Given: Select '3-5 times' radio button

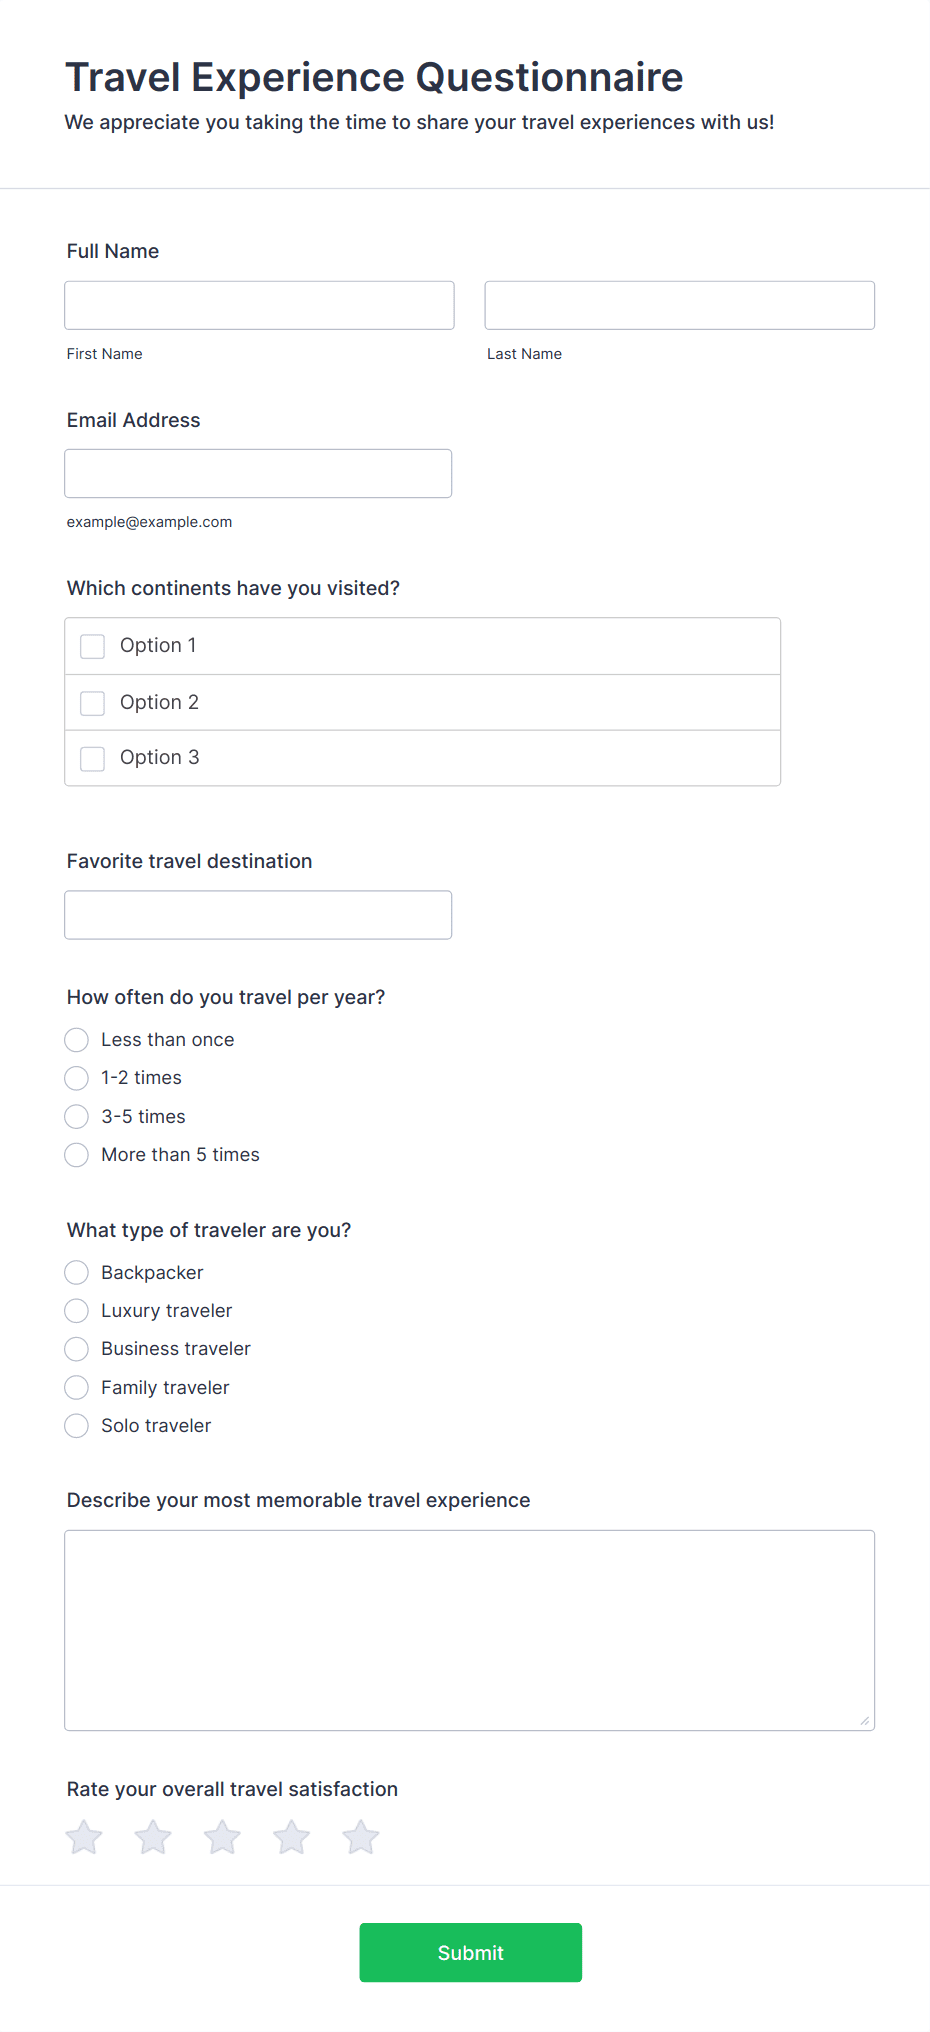Looking at the screenshot, I should point(76,1116).
